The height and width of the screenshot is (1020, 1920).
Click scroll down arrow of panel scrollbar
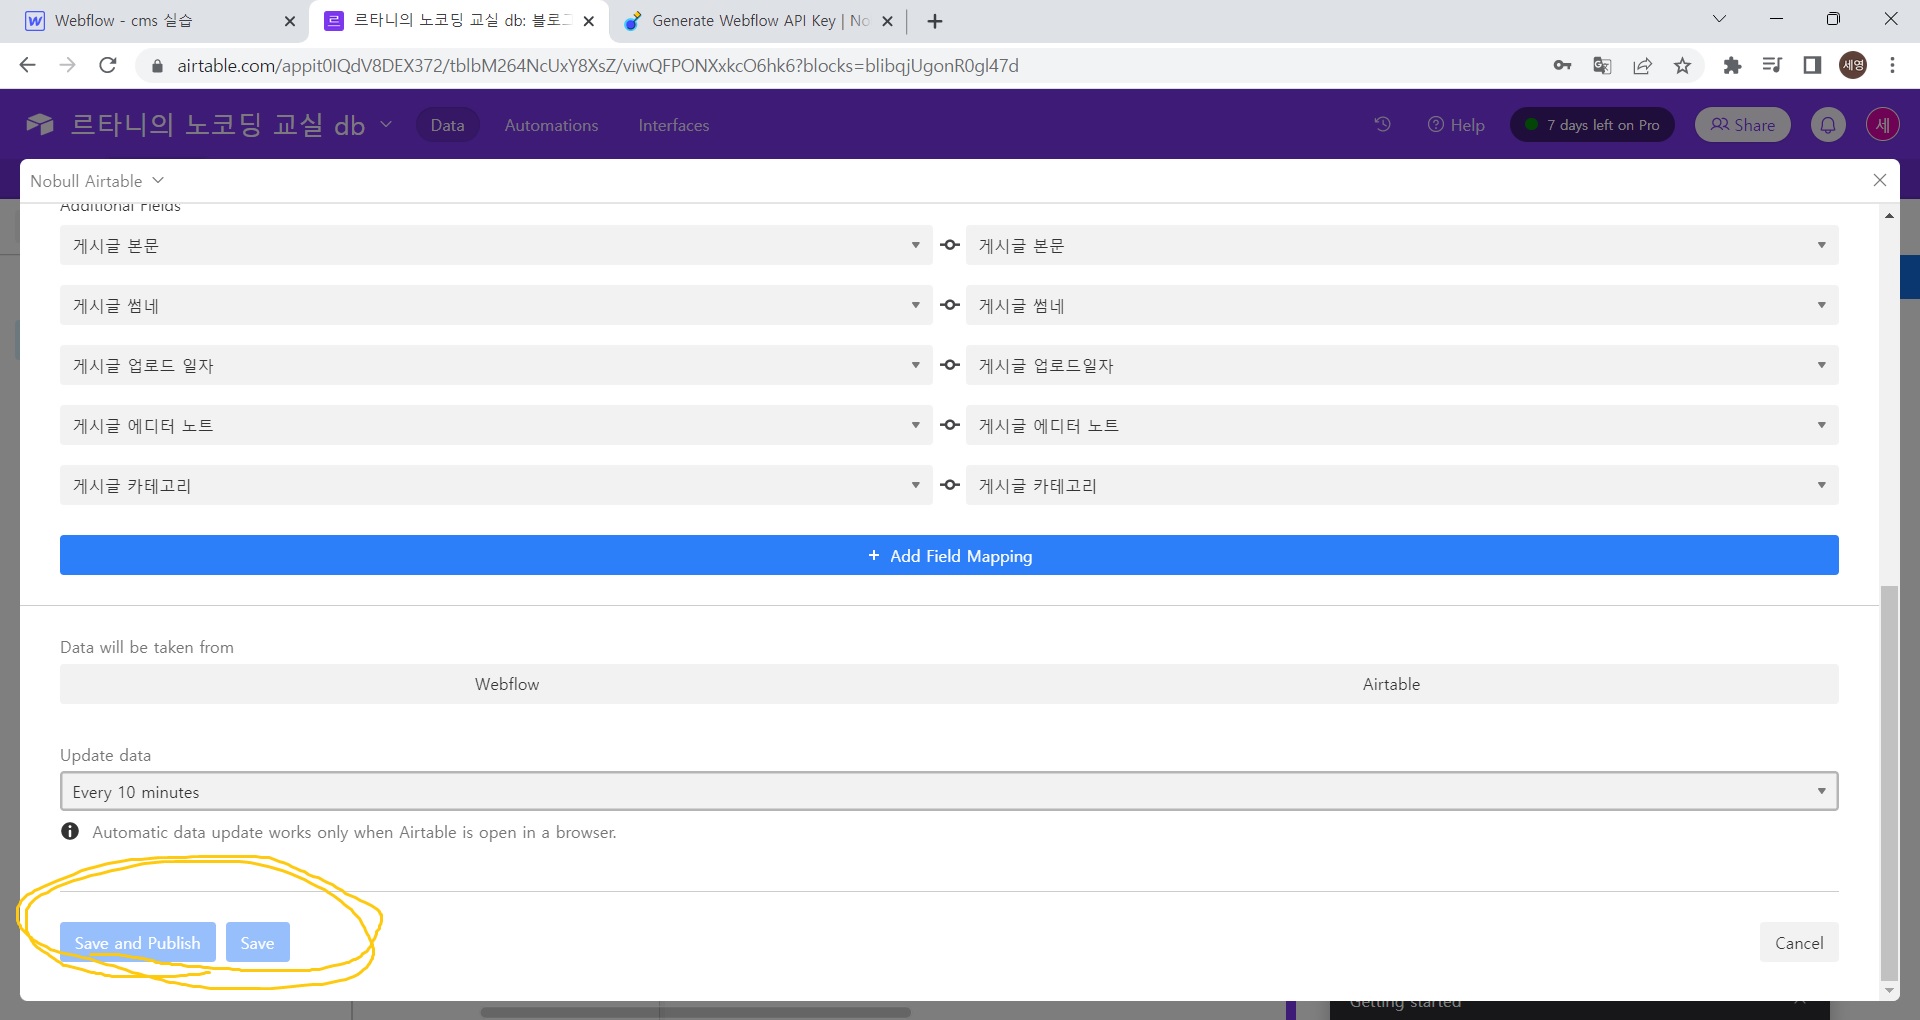pos(1889,991)
